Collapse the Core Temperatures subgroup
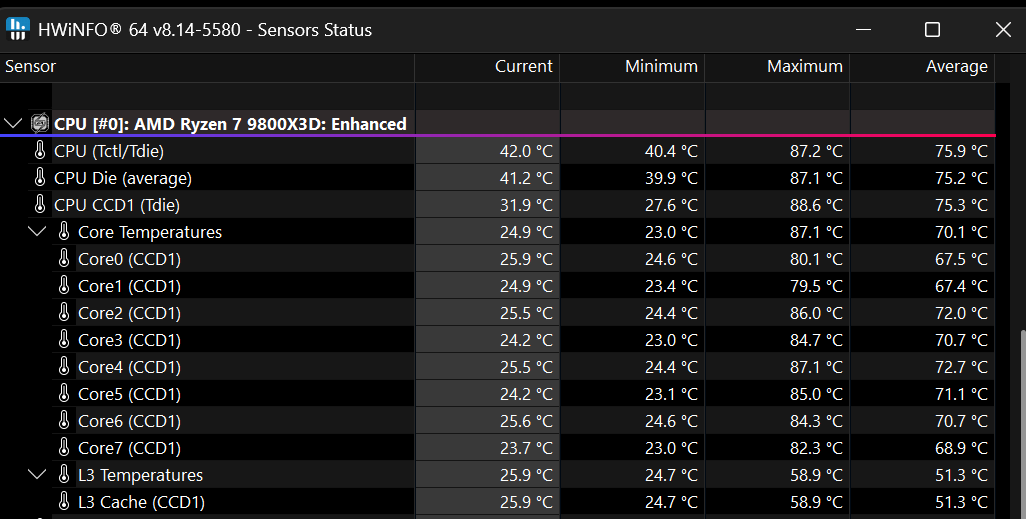This screenshot has height=519, width=1026. (x=37, y=231)
